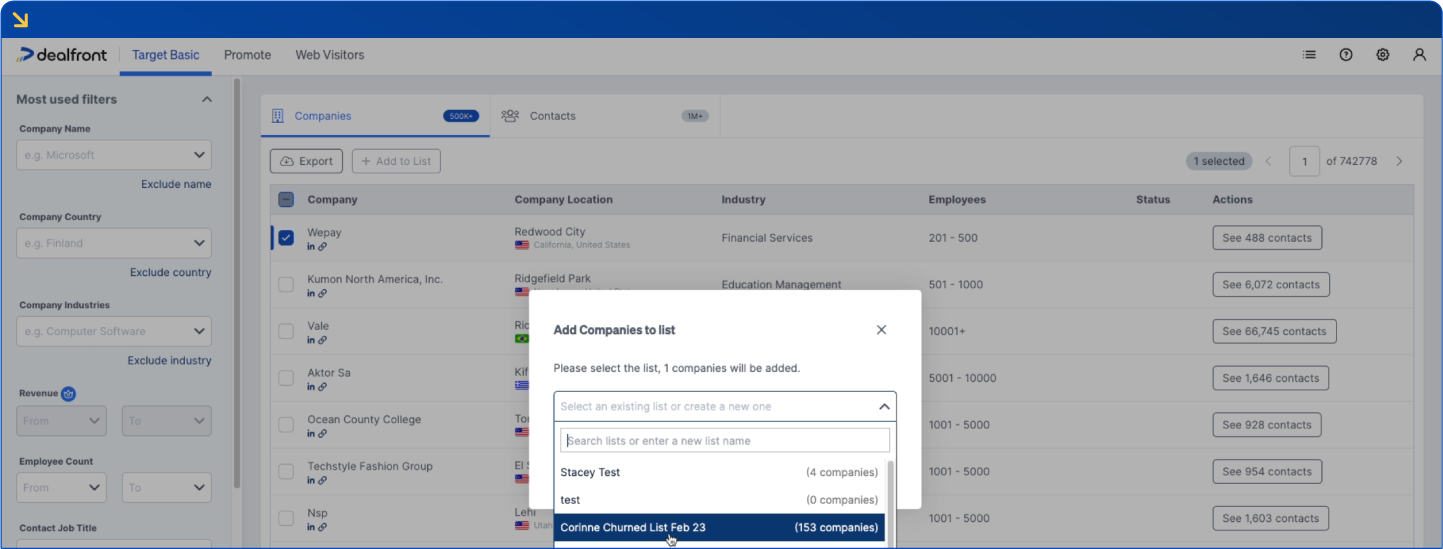
Task: Check the Techstyle Fashion Group row checkbox
Action: 286,471
